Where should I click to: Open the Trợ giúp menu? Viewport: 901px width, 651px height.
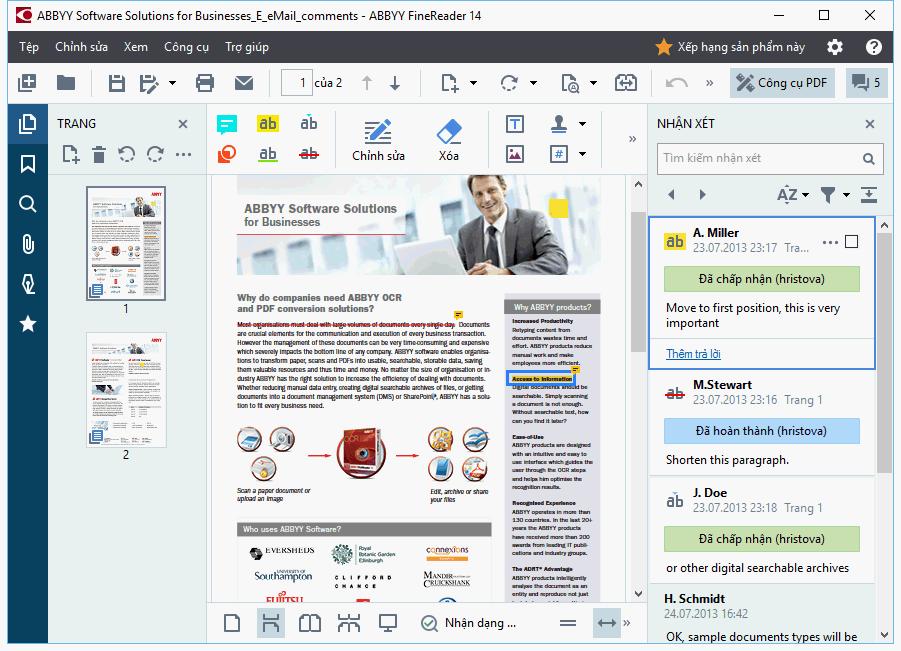pos(247,47)
